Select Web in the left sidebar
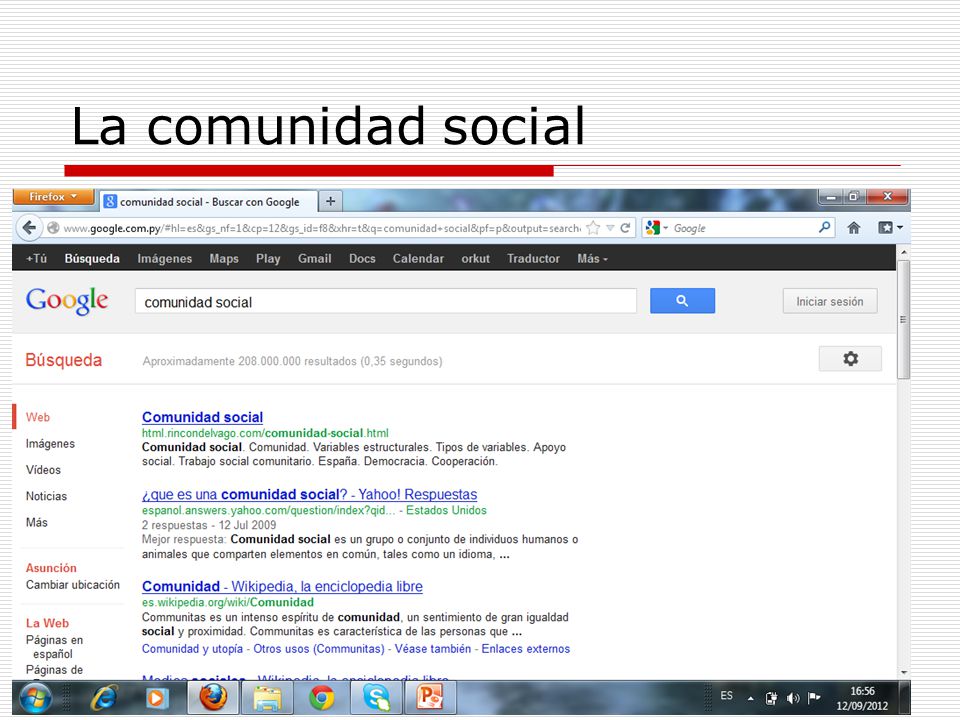This screenshot has height=720, width=960. (38, 417)
